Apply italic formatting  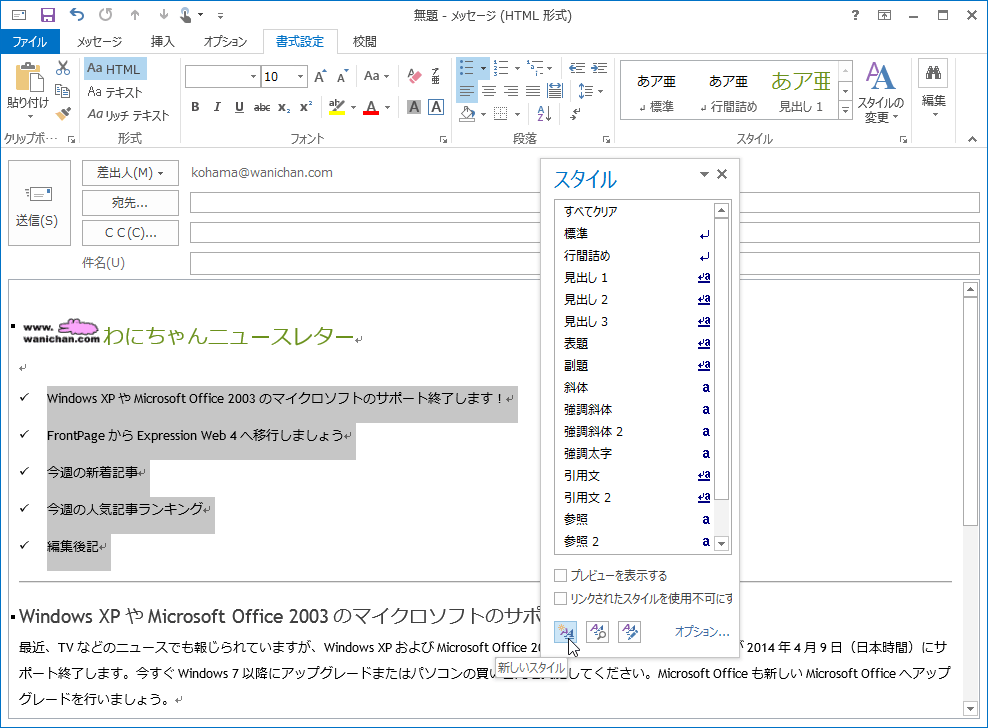pos(217,107)
